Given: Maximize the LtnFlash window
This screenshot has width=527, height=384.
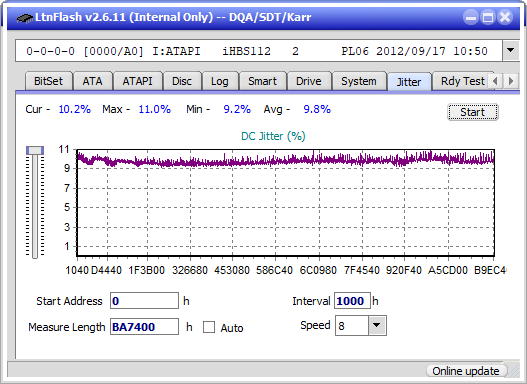Looking at the screenshot, I should click(x=488, y=17).
